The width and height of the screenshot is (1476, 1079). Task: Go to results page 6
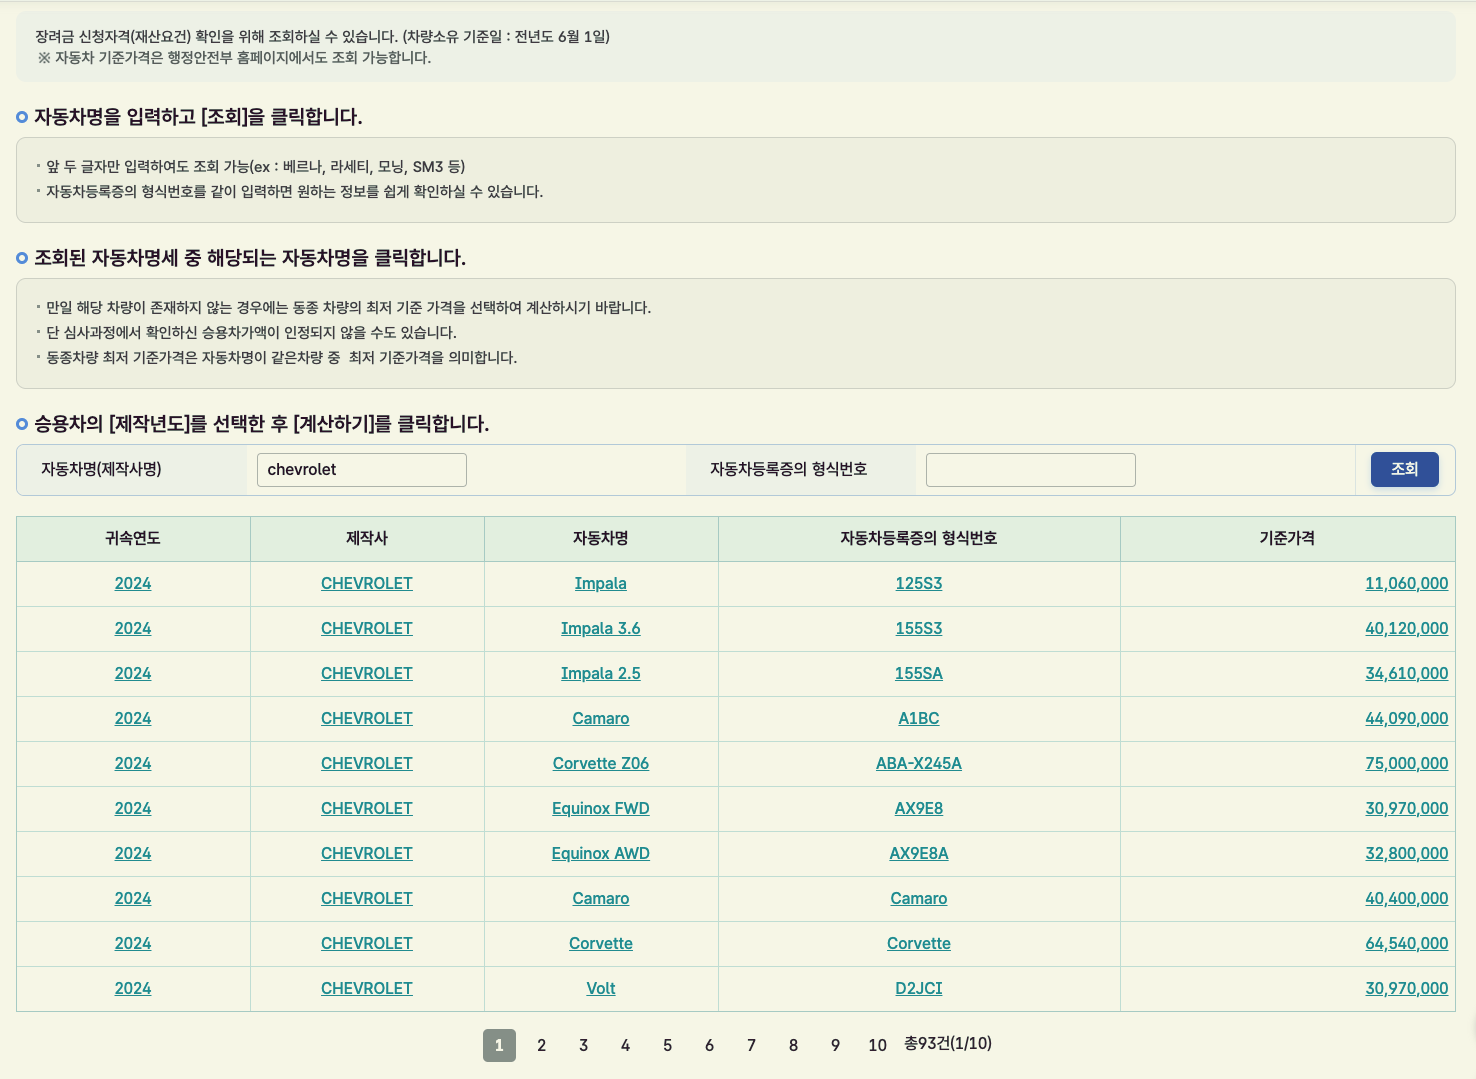pos(709,1045)
